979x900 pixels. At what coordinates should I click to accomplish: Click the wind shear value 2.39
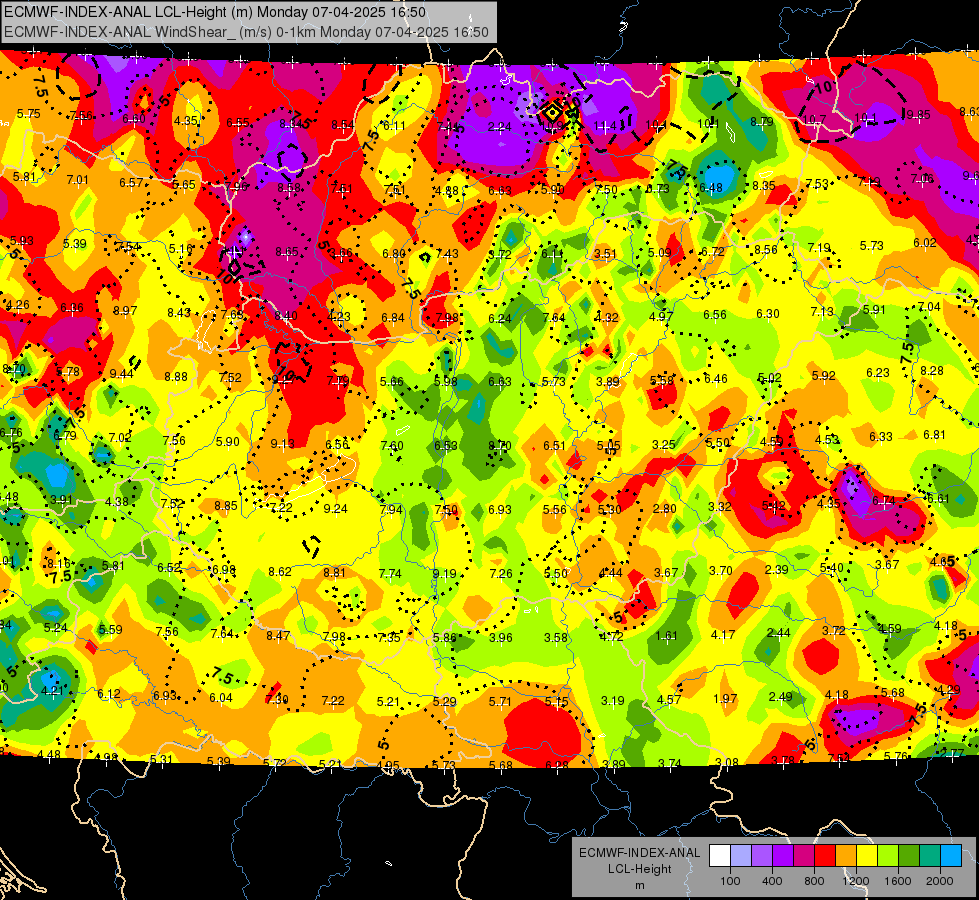[x=777, y=570]
